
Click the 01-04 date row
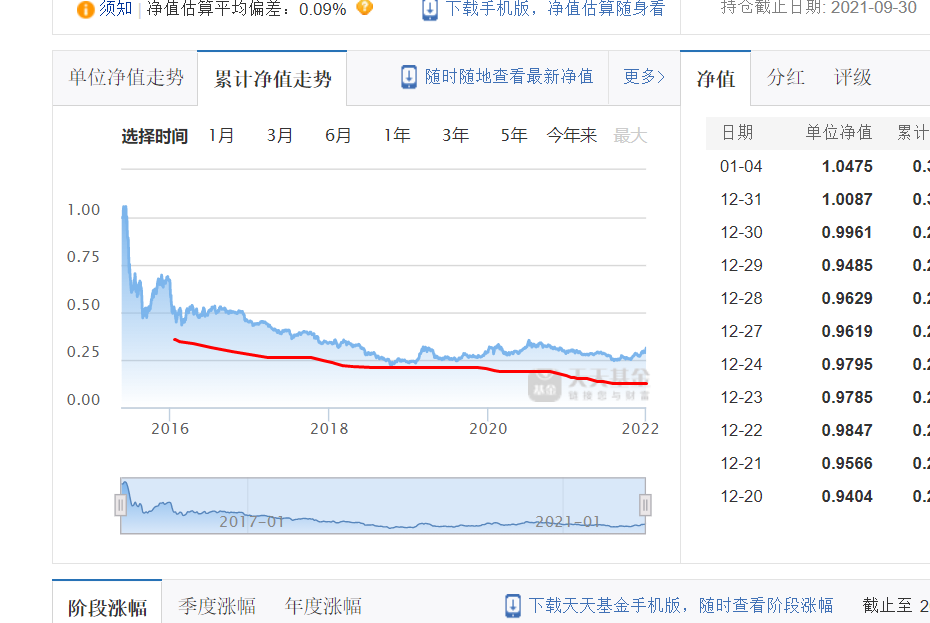tap(741, 166)
